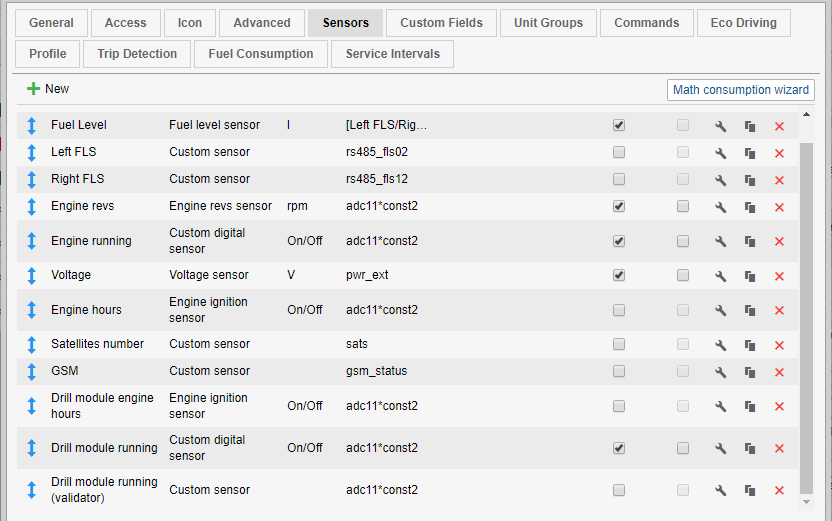Toggle the first checkbox for Voltage sensor

[x=619, y=274]
